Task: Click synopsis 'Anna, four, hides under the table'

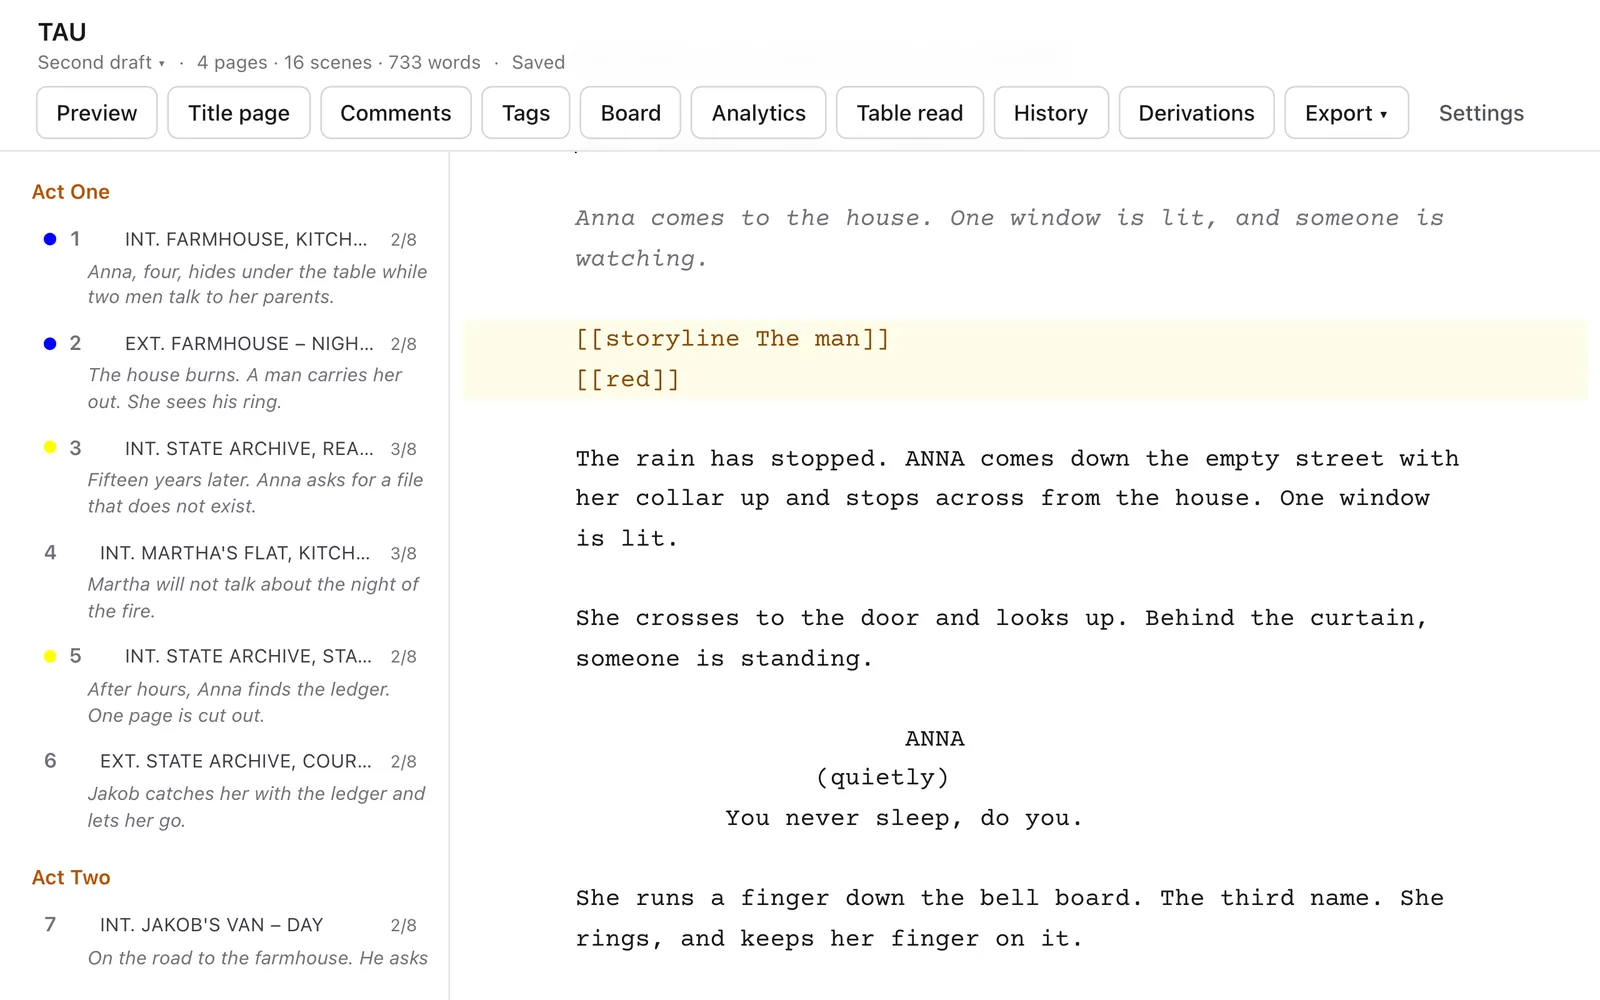Action: tap(257, 284)
